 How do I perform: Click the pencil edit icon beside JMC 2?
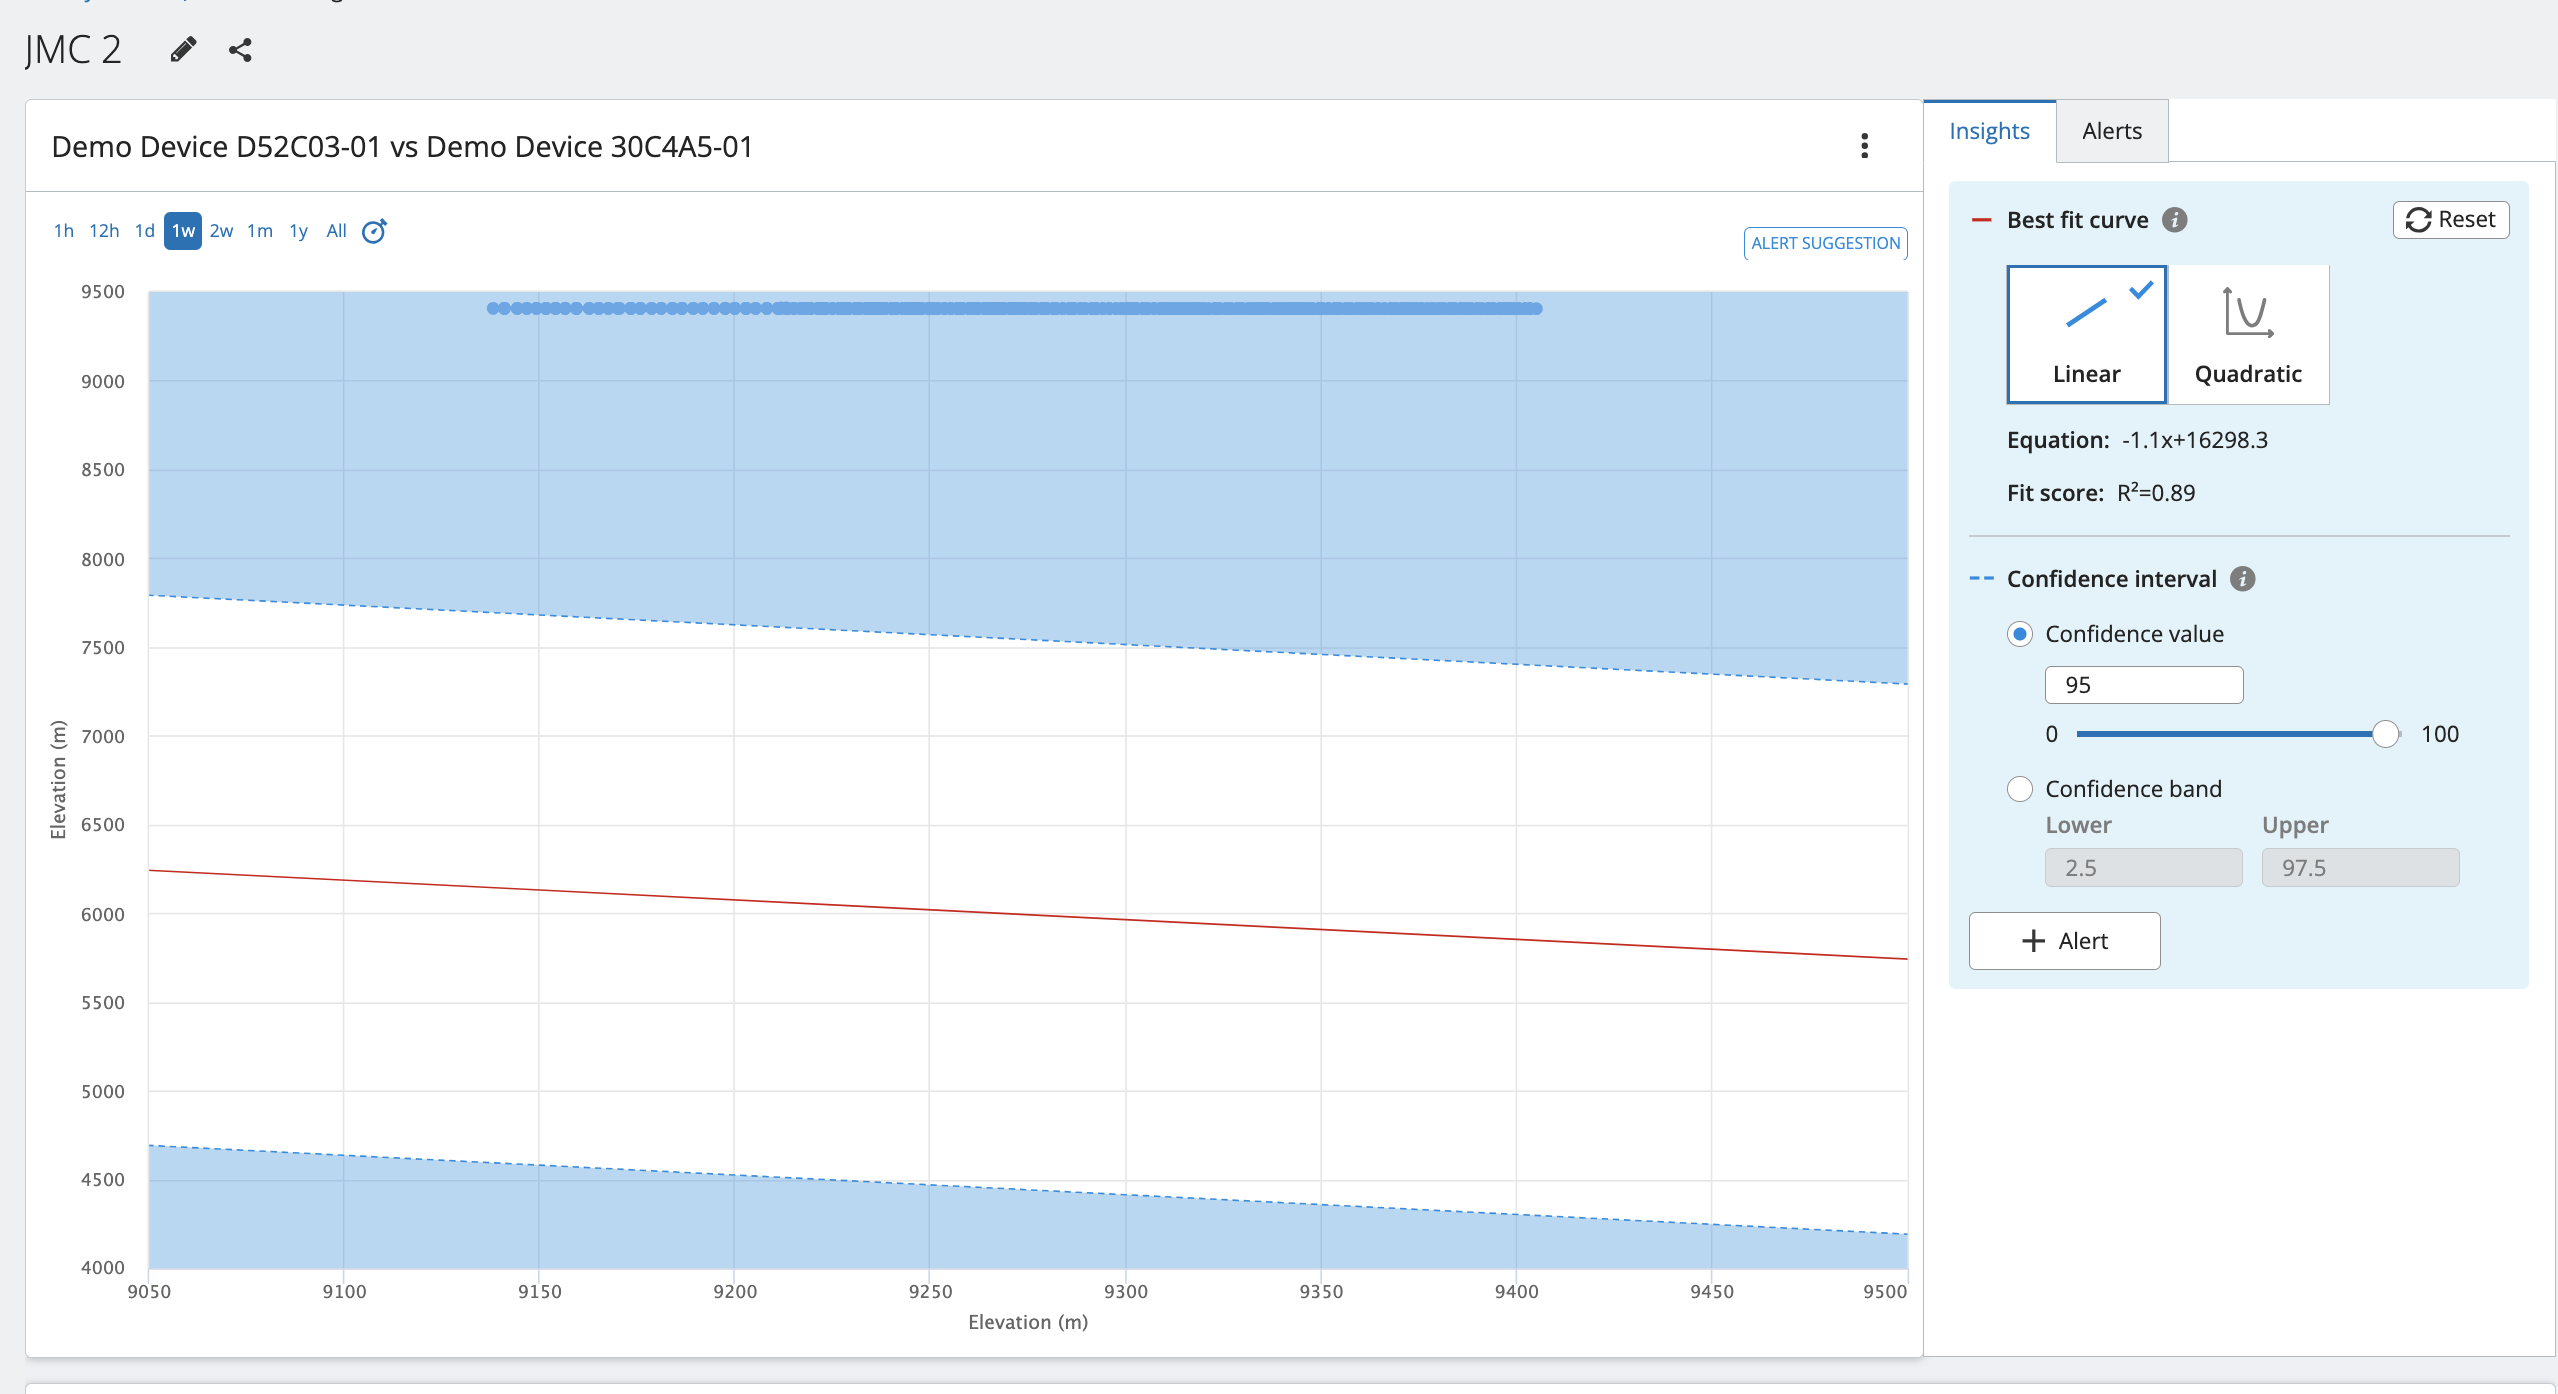click(183, 49)
